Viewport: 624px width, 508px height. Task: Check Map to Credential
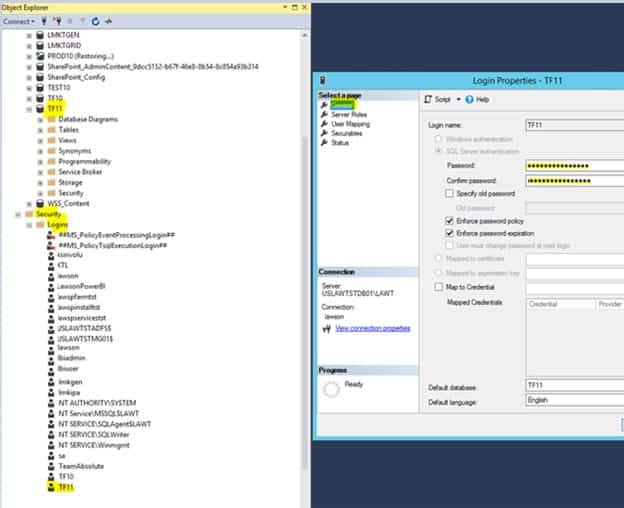pos(439,287)
